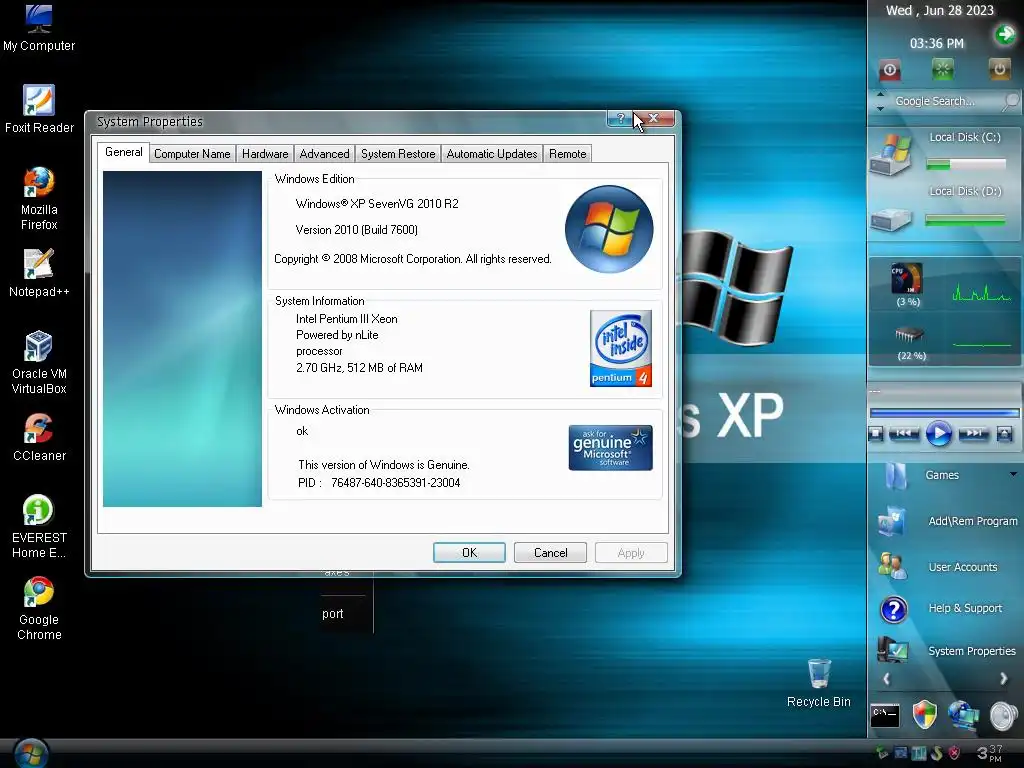Select the Mozilla Firefox desktop shortcut
The width and height of the screenshot is (1024, 768).
[39, 199]
